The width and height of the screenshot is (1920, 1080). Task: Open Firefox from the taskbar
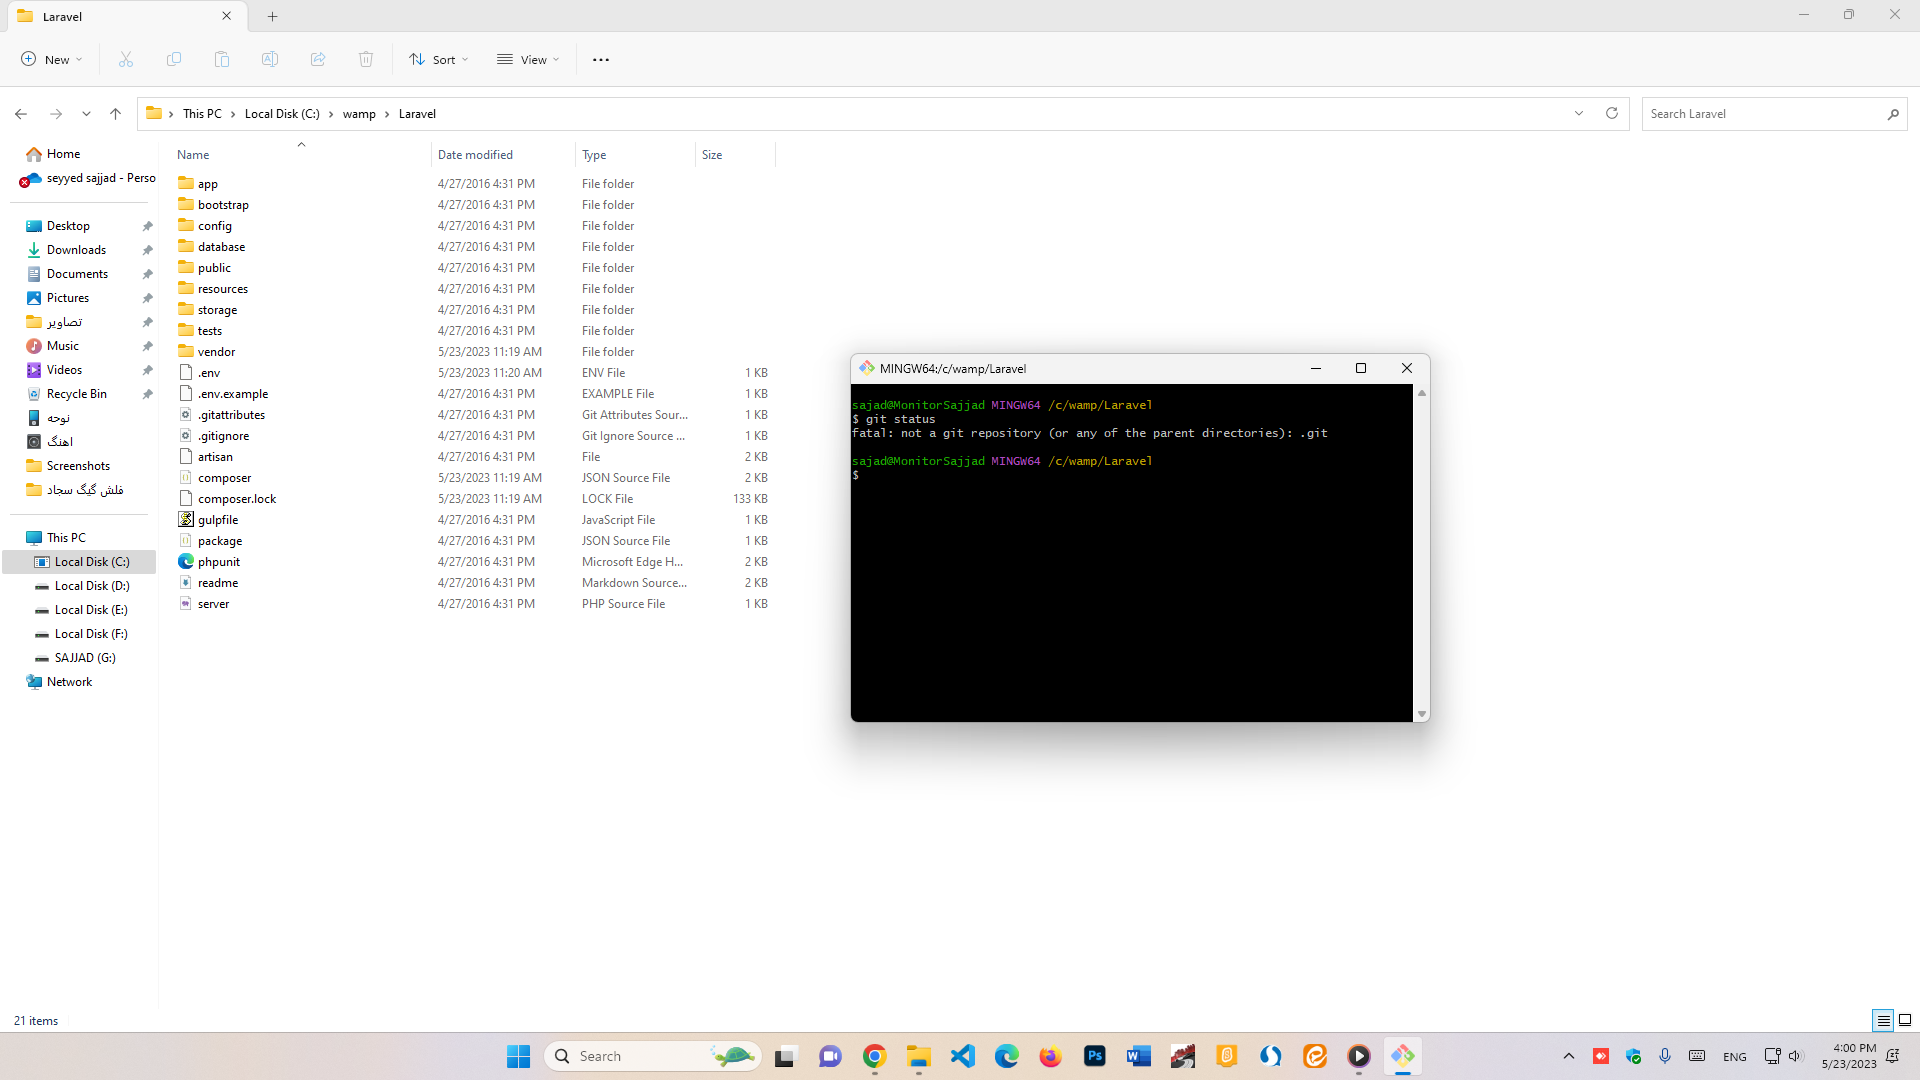[x=1050, y=1056]
